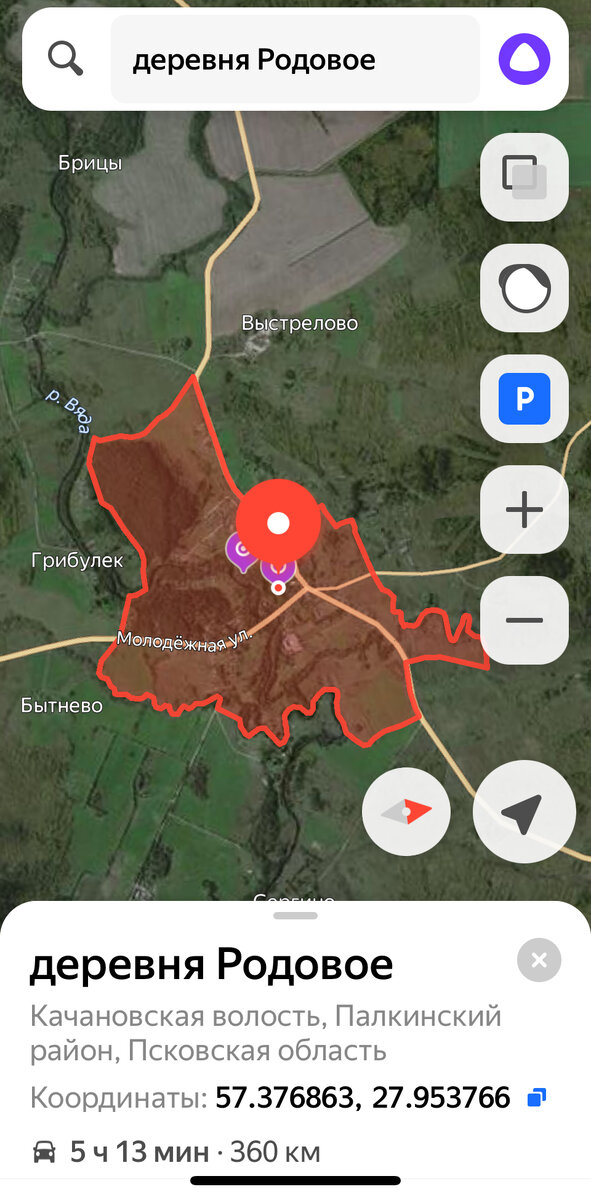Build car route 5 ч 13 мин
The width and height of the screenshot is (591, 1200).
tap(175, 1152)
